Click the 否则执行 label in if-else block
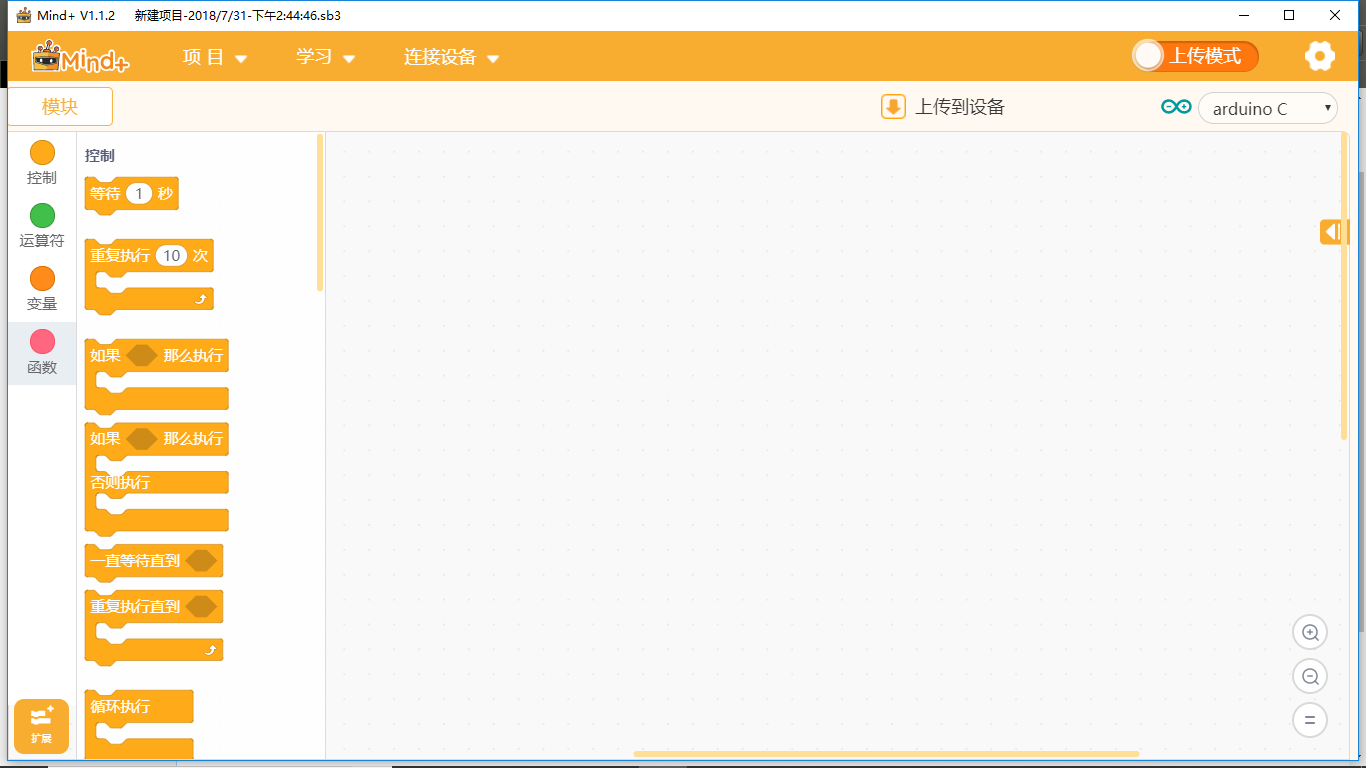 pos(120,482)
